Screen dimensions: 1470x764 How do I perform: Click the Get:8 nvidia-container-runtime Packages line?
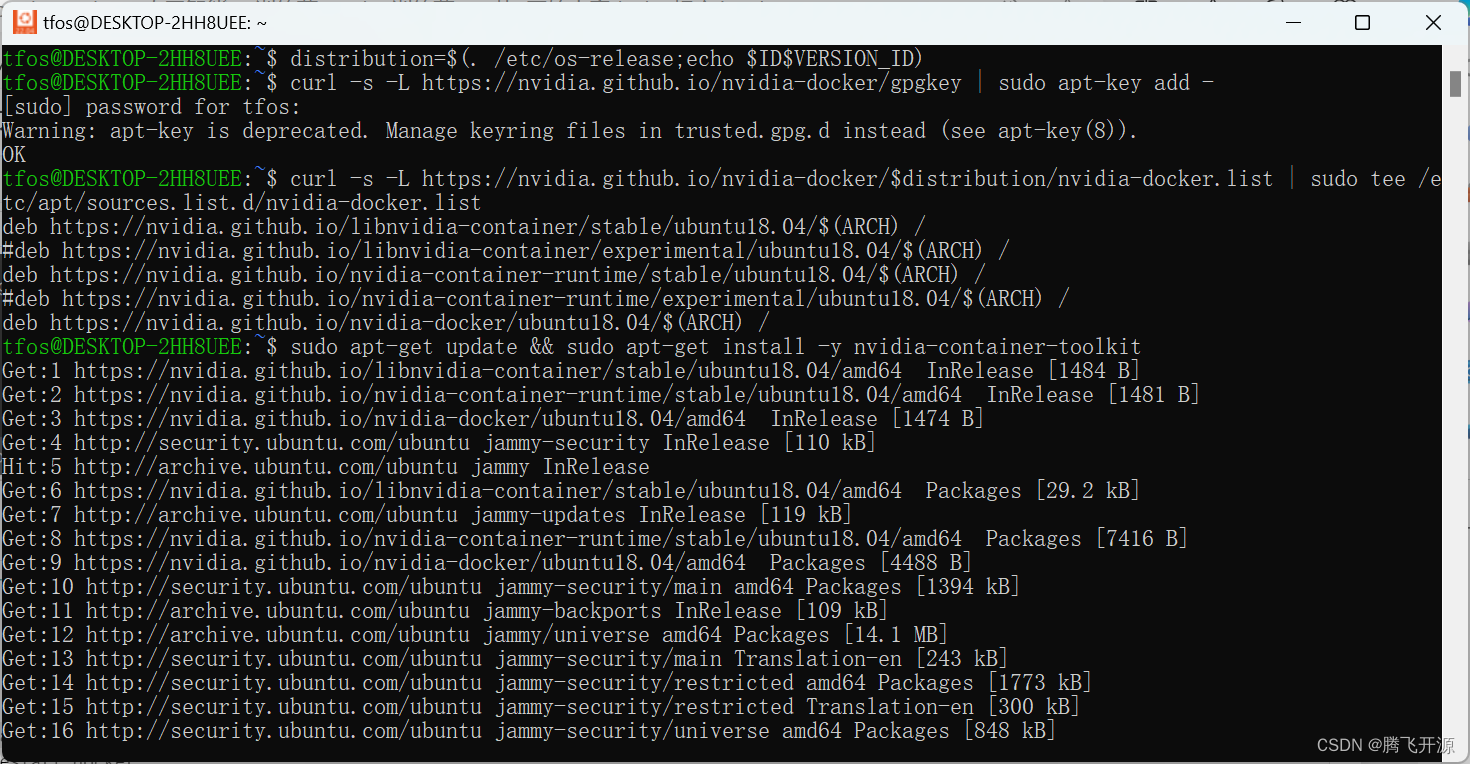click(595, 539)
